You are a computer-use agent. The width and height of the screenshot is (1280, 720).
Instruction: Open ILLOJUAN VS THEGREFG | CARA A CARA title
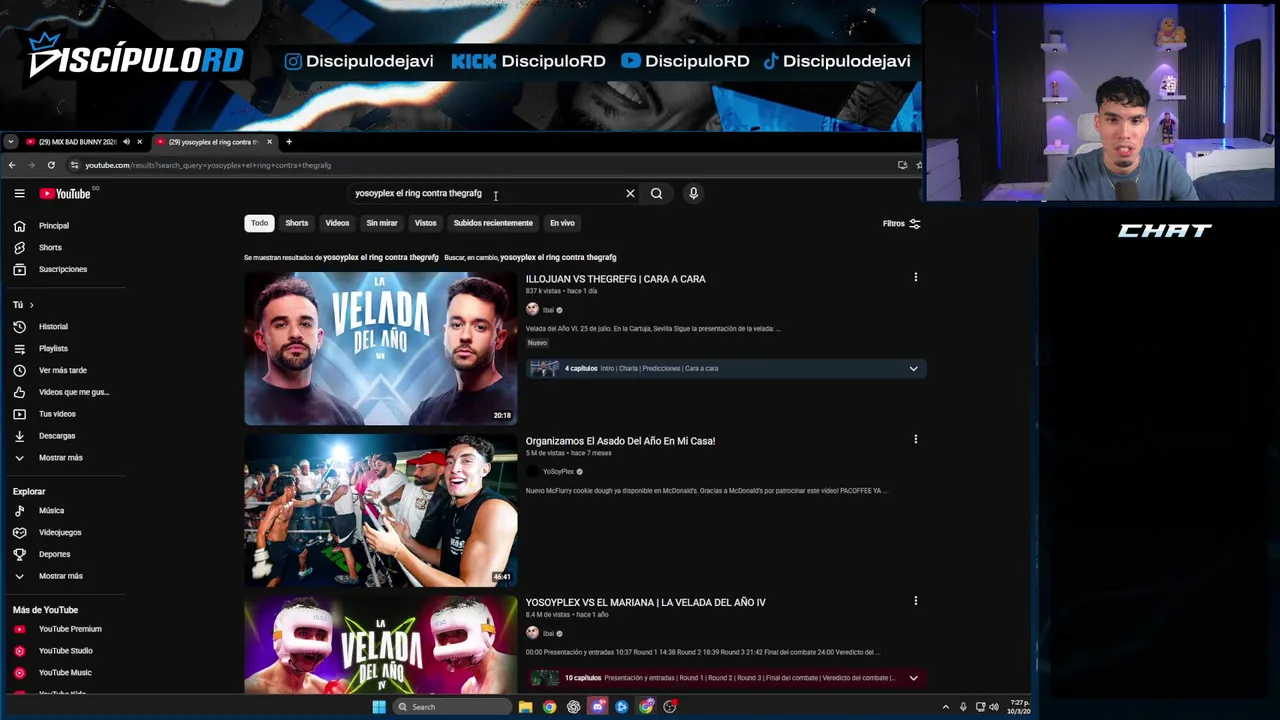pyautogui.click(x=616, y=279)
